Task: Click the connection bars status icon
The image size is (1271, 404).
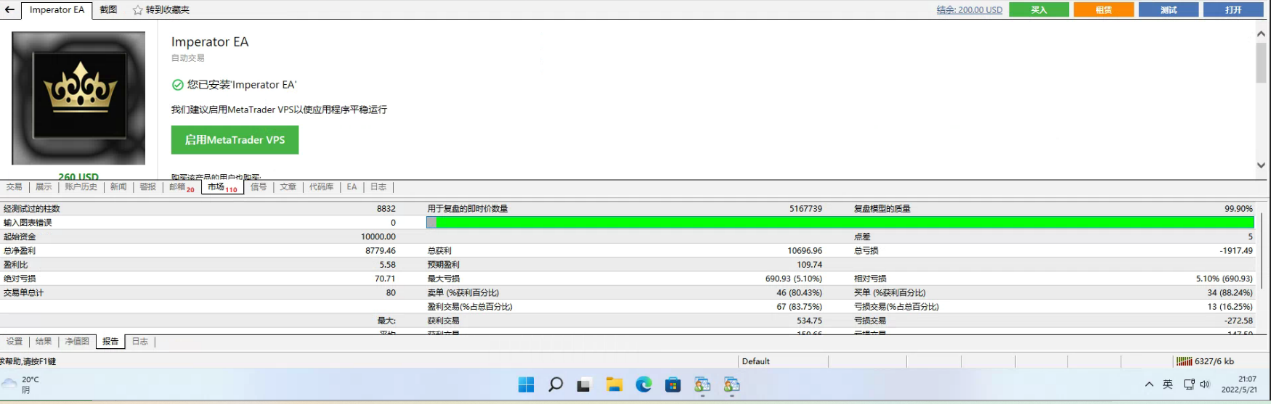Action: (1185, 361)
